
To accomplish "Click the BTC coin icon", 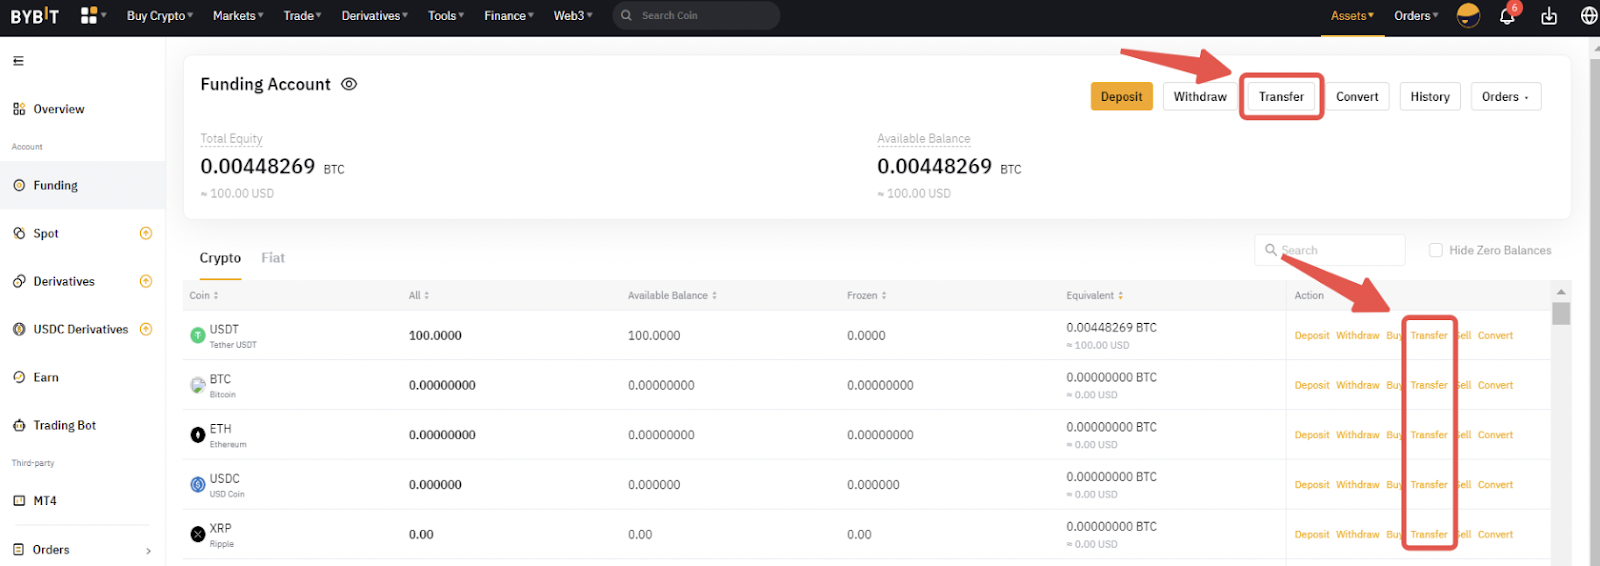I will tap(198, 385).
